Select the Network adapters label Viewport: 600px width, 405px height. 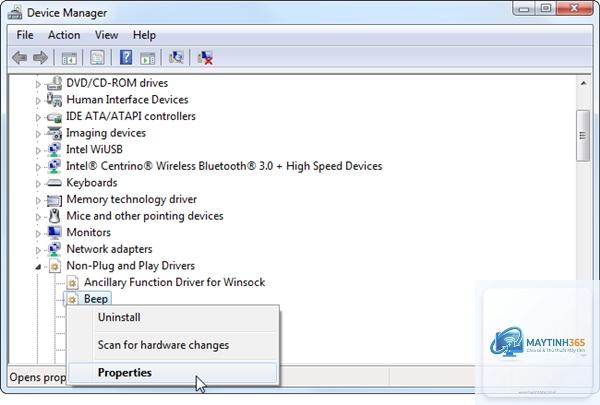109,249
